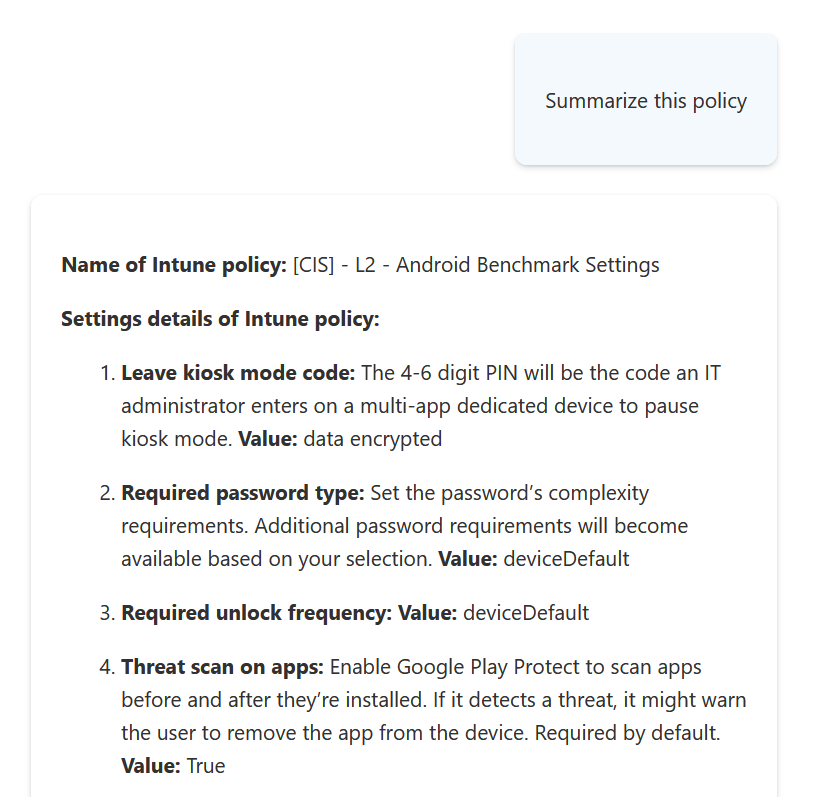Click 'Required password type:' setting title
The image size is (821, 797).
coord(243,493)
